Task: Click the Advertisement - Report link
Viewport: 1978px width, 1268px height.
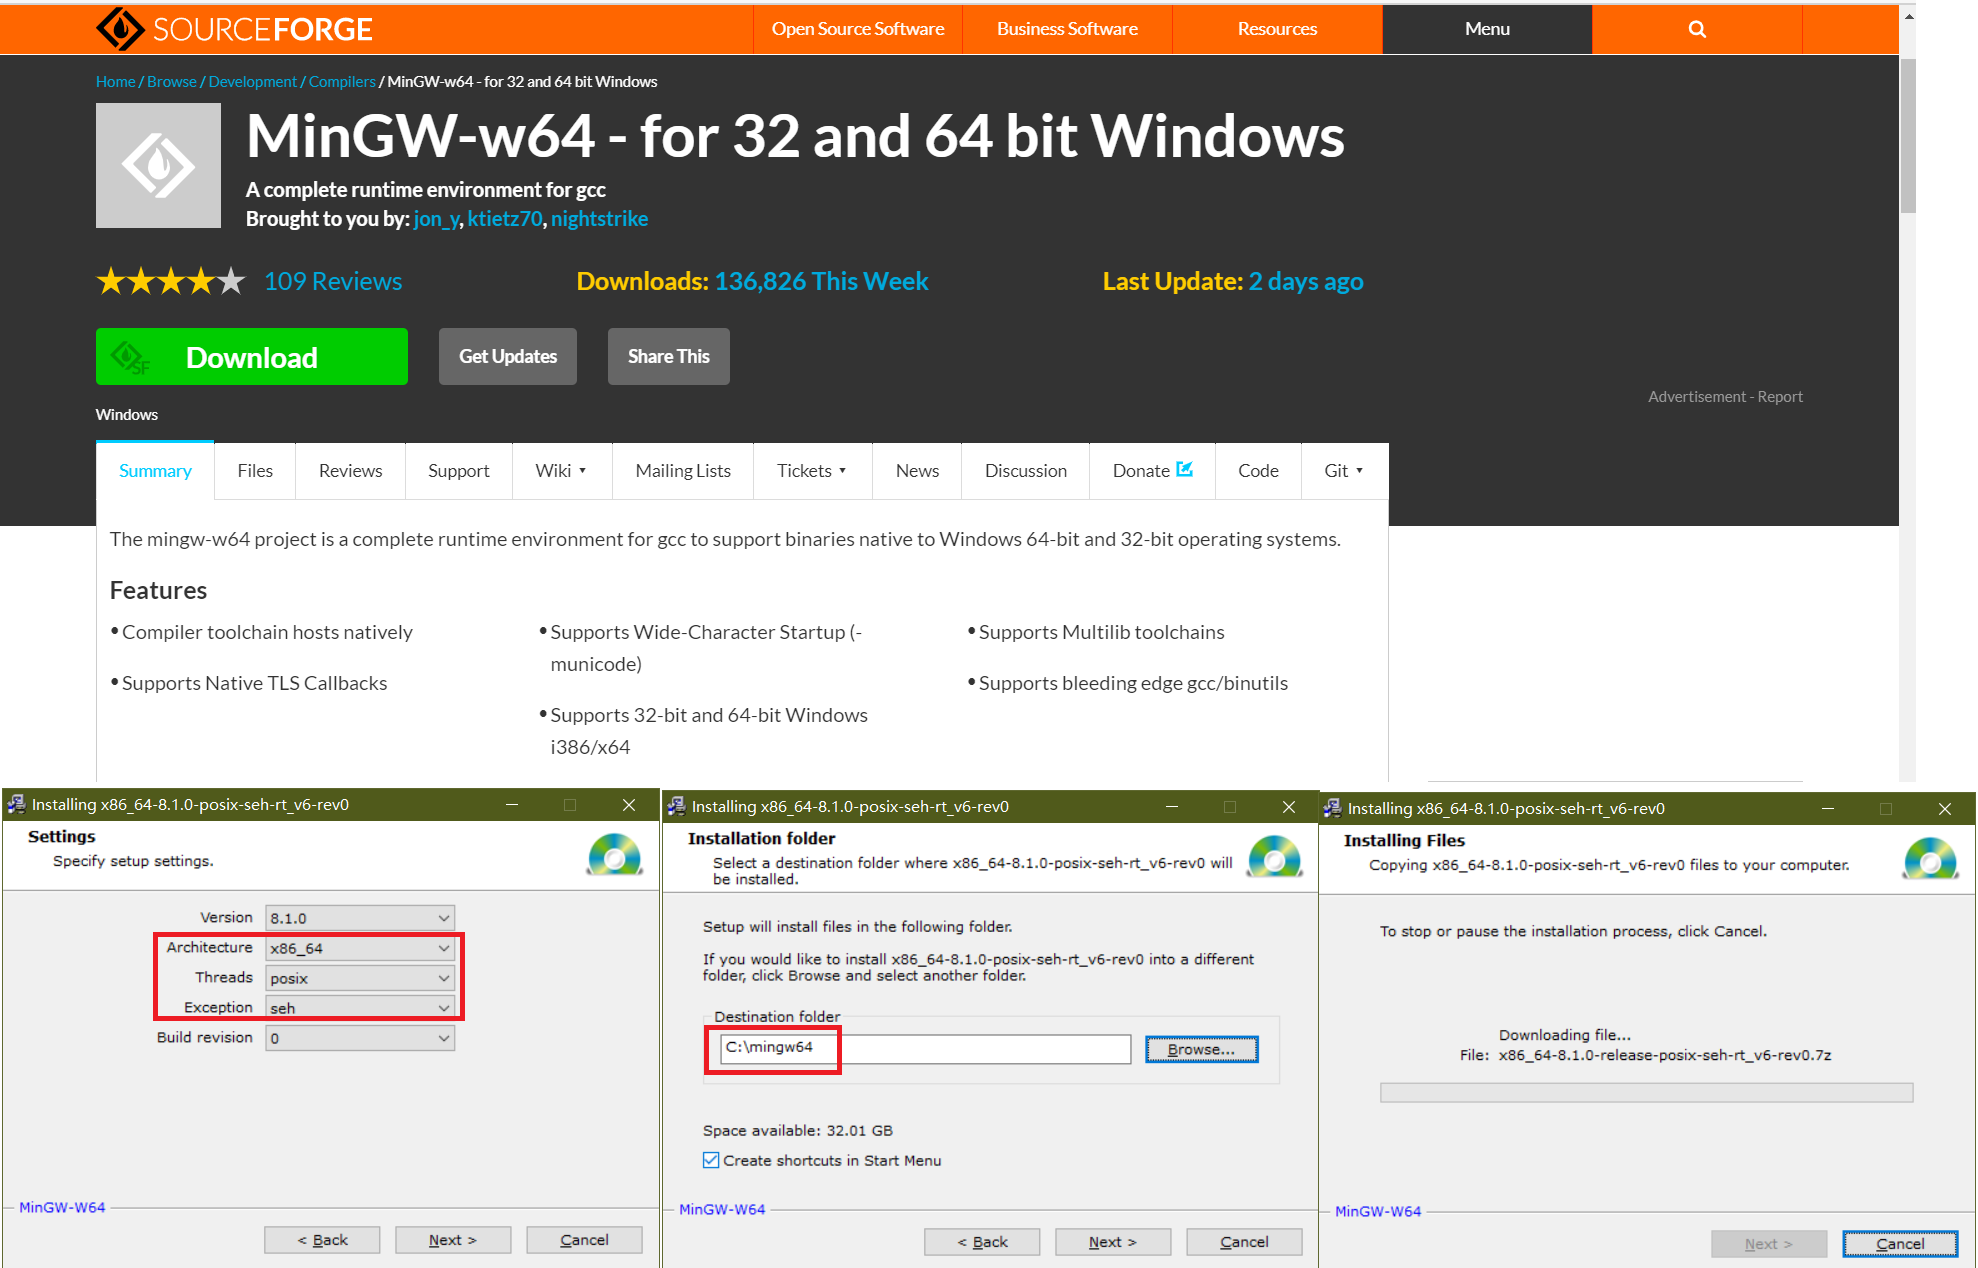Action: click(1725, 396)
